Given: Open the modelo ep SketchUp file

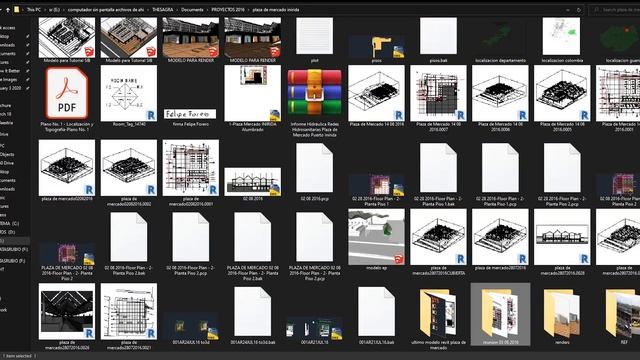Looking at the screenshot, I should click(376, 237).
